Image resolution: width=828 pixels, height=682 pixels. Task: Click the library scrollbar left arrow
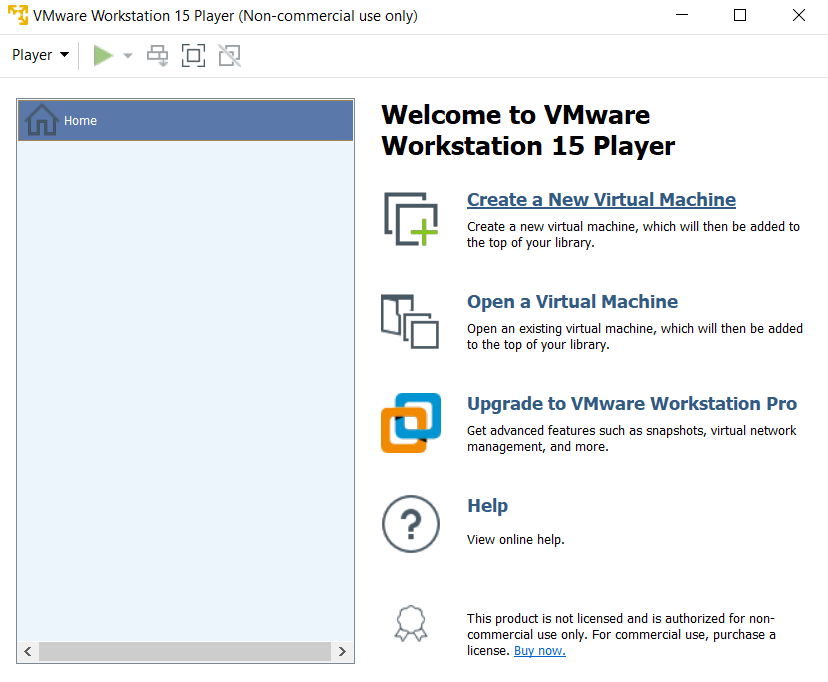tap(28, 651)
